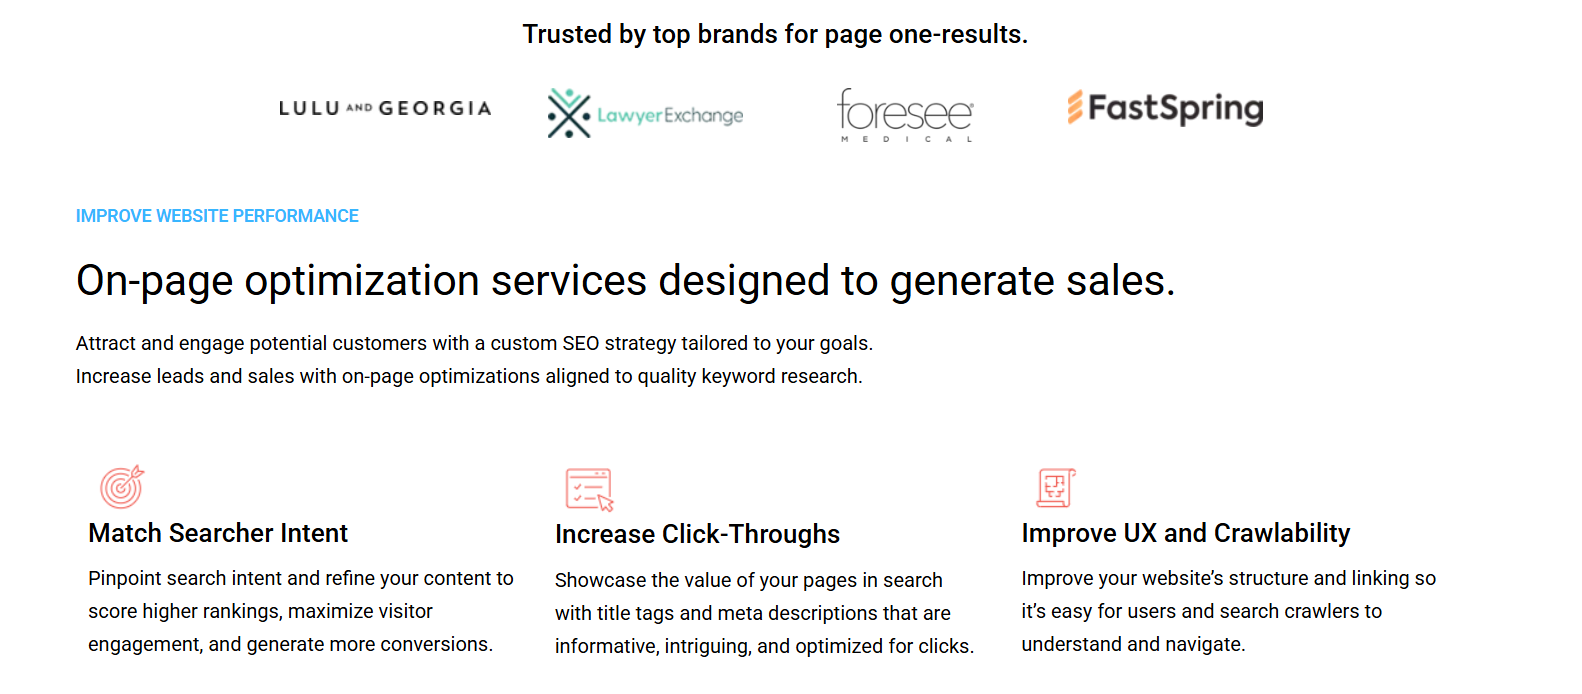Select the Match Searcher Intent heading

218,533
